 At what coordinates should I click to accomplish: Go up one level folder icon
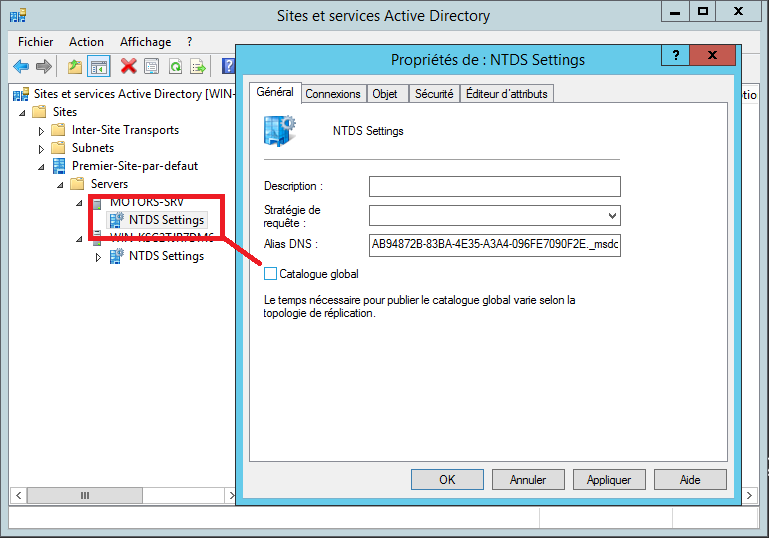75,66
